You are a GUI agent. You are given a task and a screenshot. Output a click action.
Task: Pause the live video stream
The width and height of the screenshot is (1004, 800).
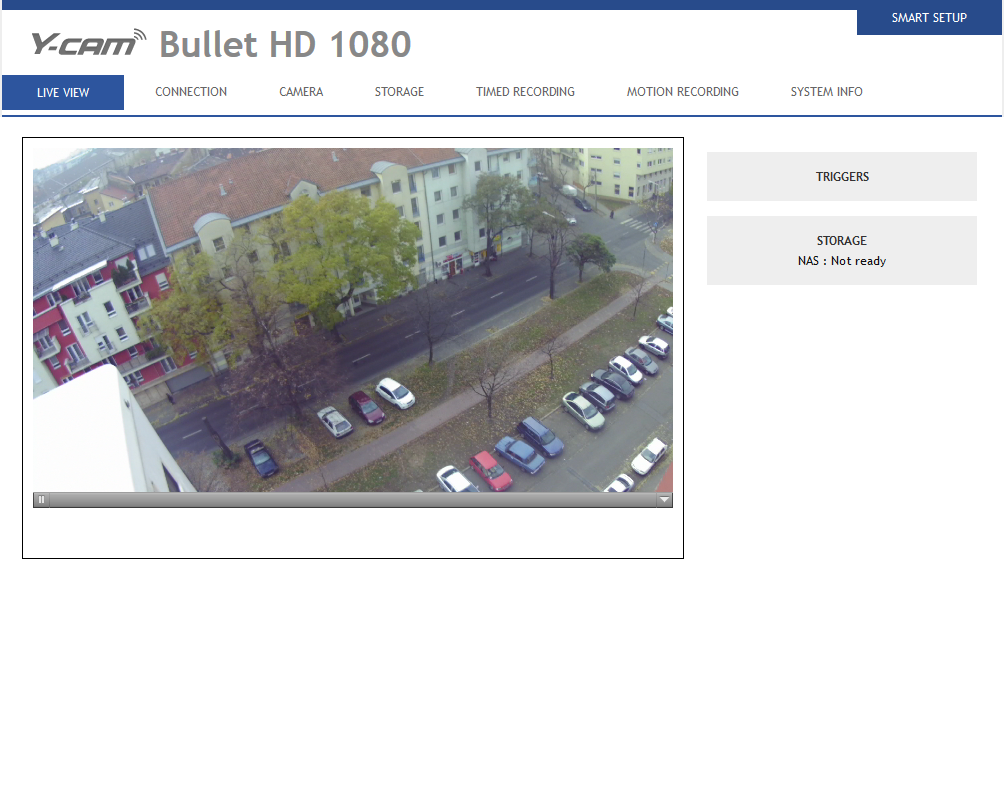(41, 500)
